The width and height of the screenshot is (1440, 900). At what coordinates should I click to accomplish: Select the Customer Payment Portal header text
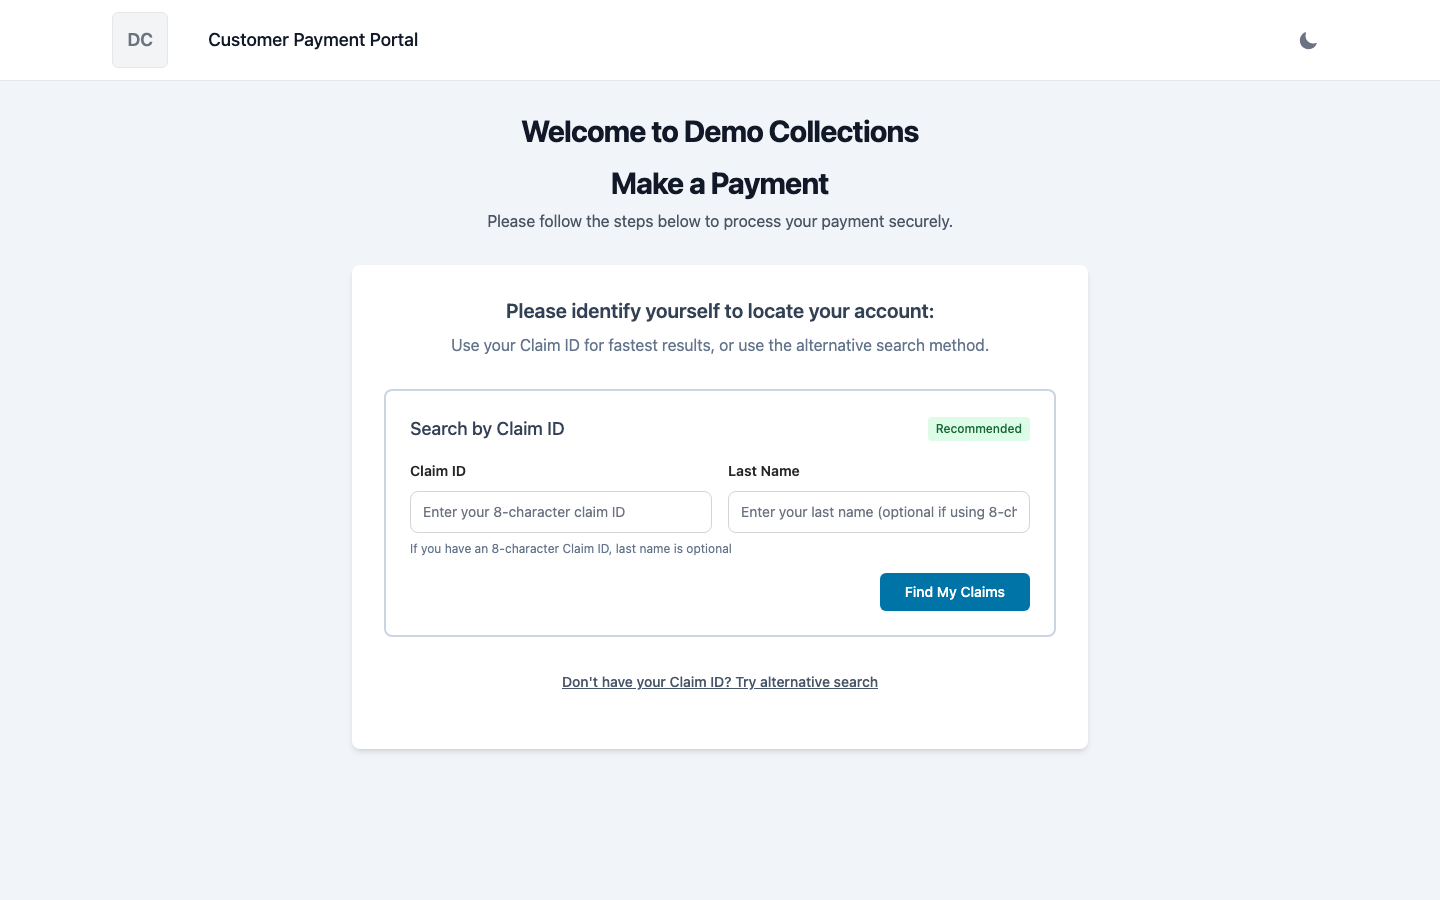[313, 40]
